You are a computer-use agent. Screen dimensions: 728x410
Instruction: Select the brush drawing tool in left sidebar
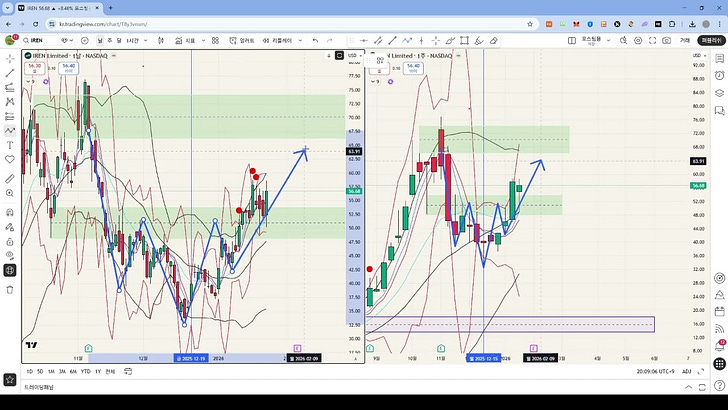coord(10,130)
